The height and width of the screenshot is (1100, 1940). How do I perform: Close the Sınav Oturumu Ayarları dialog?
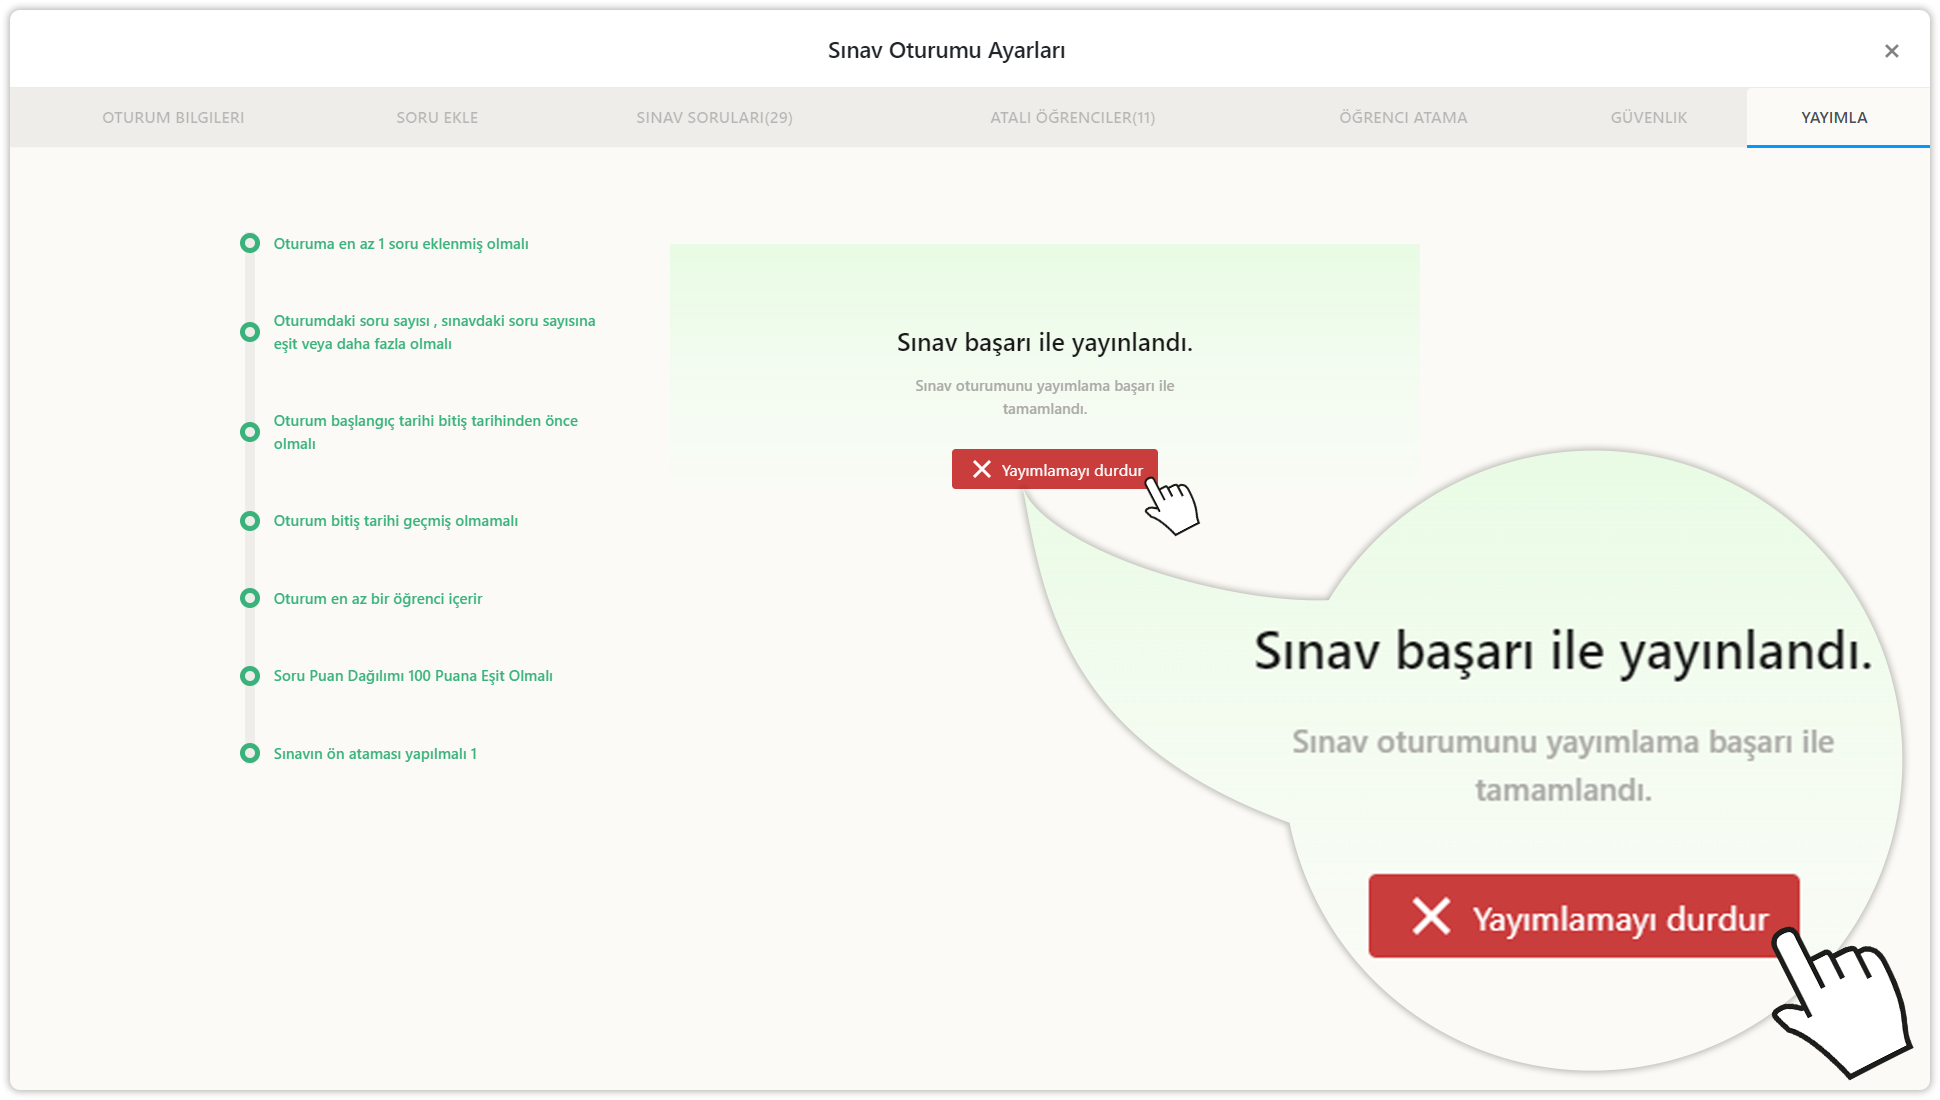click(x=1891, y=51)
